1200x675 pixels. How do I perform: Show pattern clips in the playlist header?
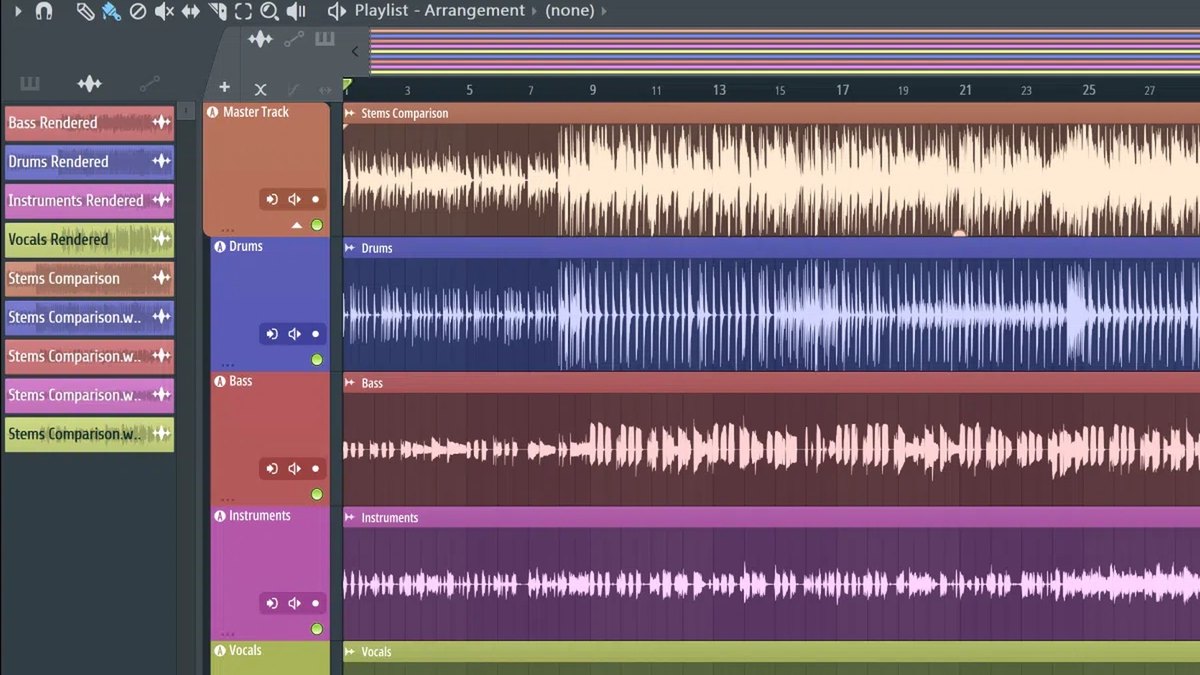pyautogui.click(x=325, y=39)
